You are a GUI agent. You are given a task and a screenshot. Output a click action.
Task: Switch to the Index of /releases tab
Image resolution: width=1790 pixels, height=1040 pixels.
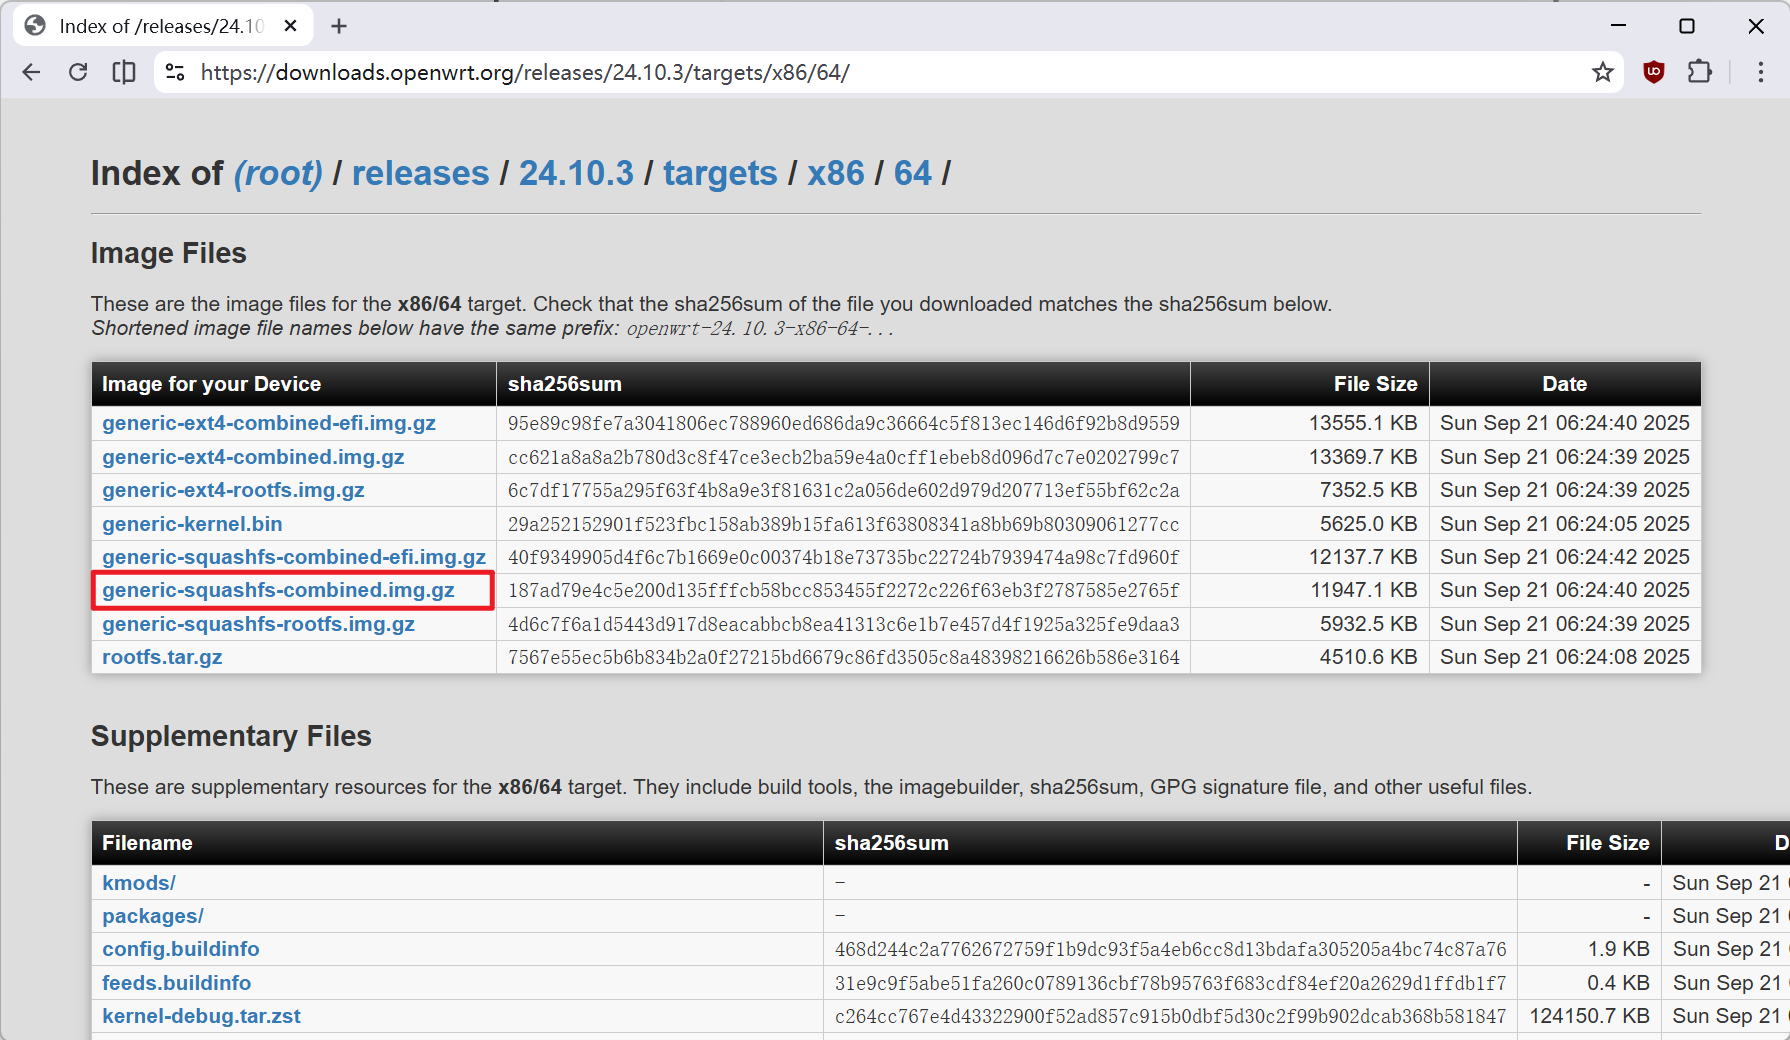pos(150,25)
